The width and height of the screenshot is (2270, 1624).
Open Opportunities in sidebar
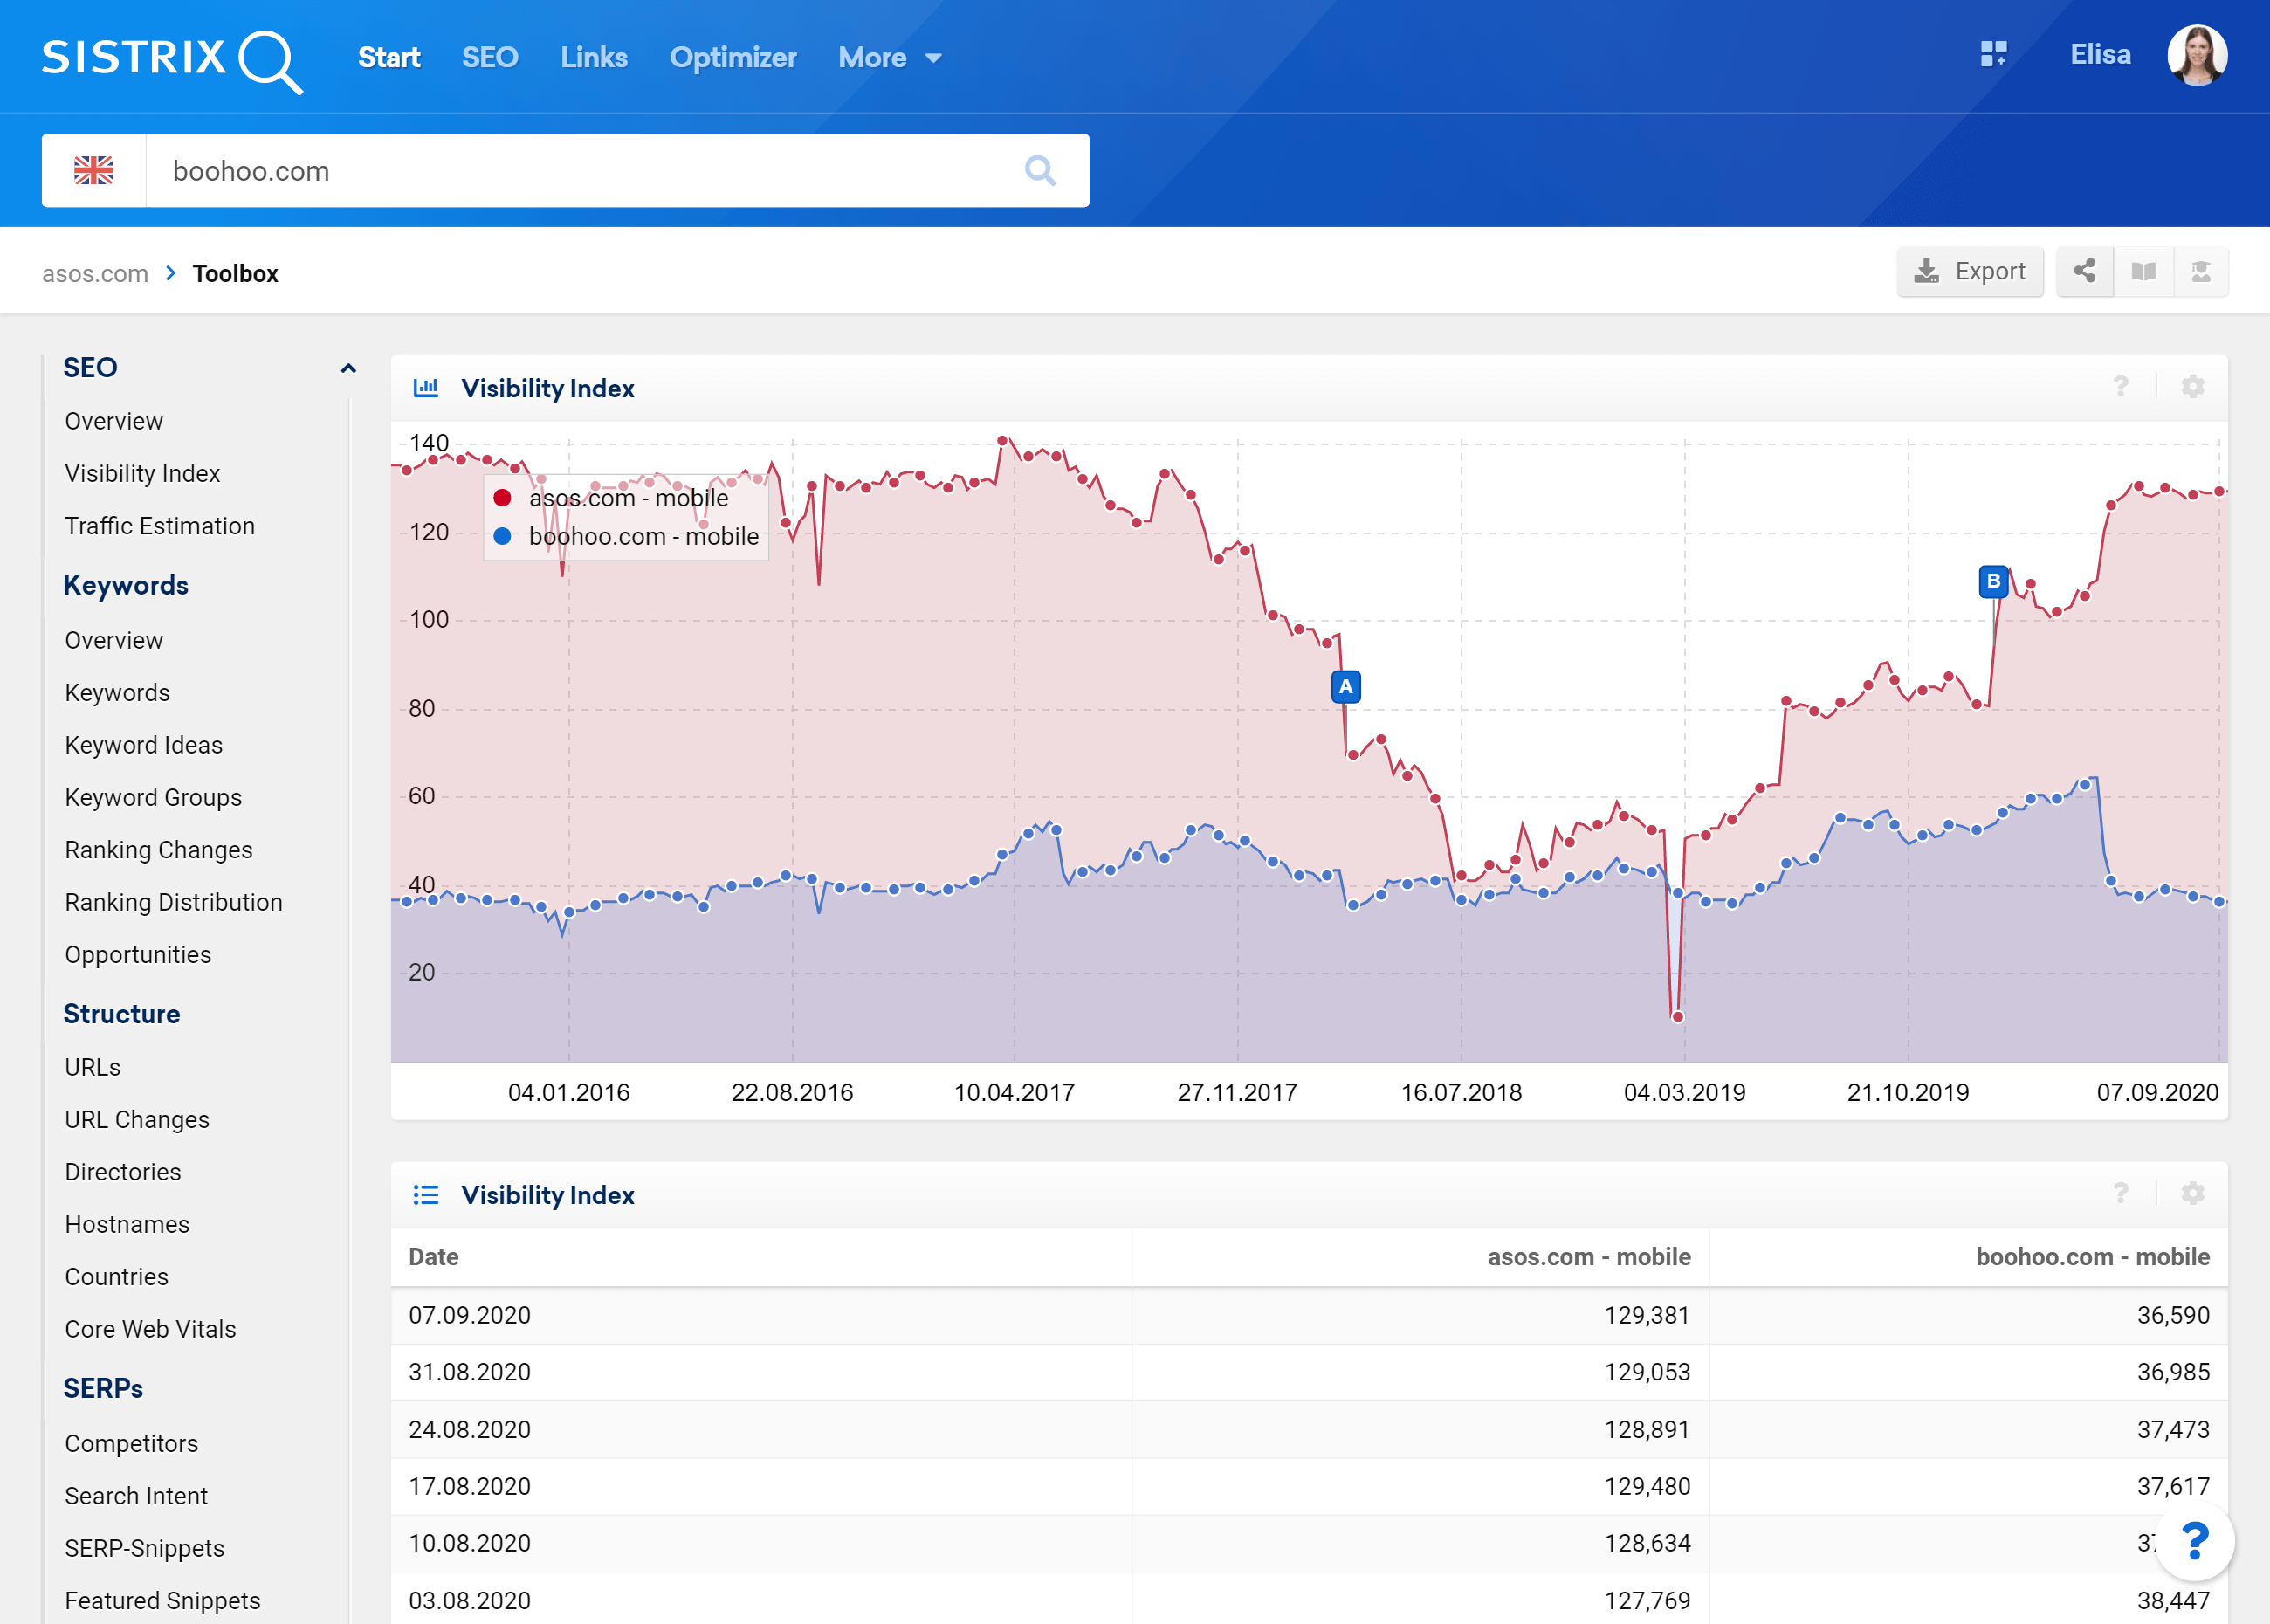pyautogui.click(x=138, y=955)
